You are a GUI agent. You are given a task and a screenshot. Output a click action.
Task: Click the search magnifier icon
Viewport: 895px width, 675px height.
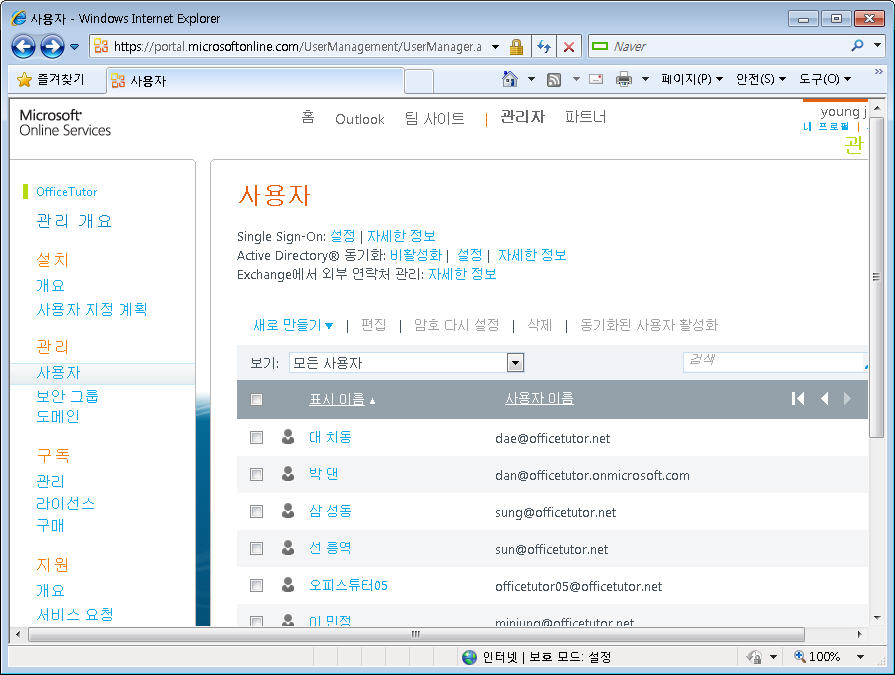pyautogui.click(x=857, y=46)
